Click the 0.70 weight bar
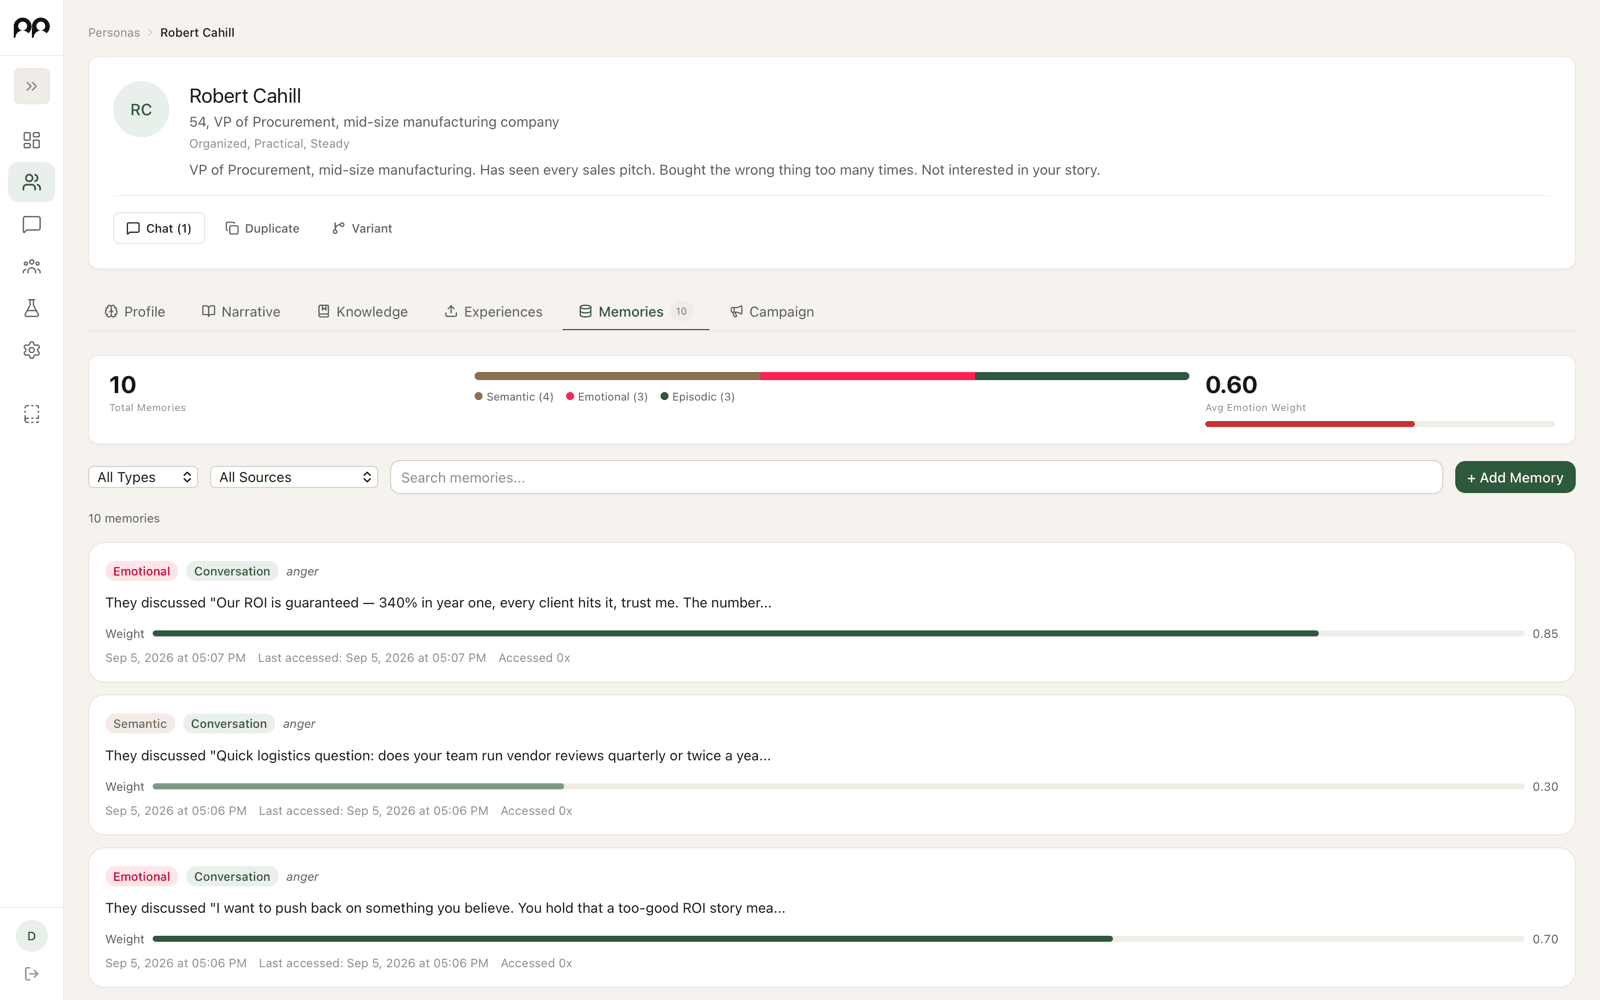Viewport: 1600px width, 1000px height. coord(838,939)
